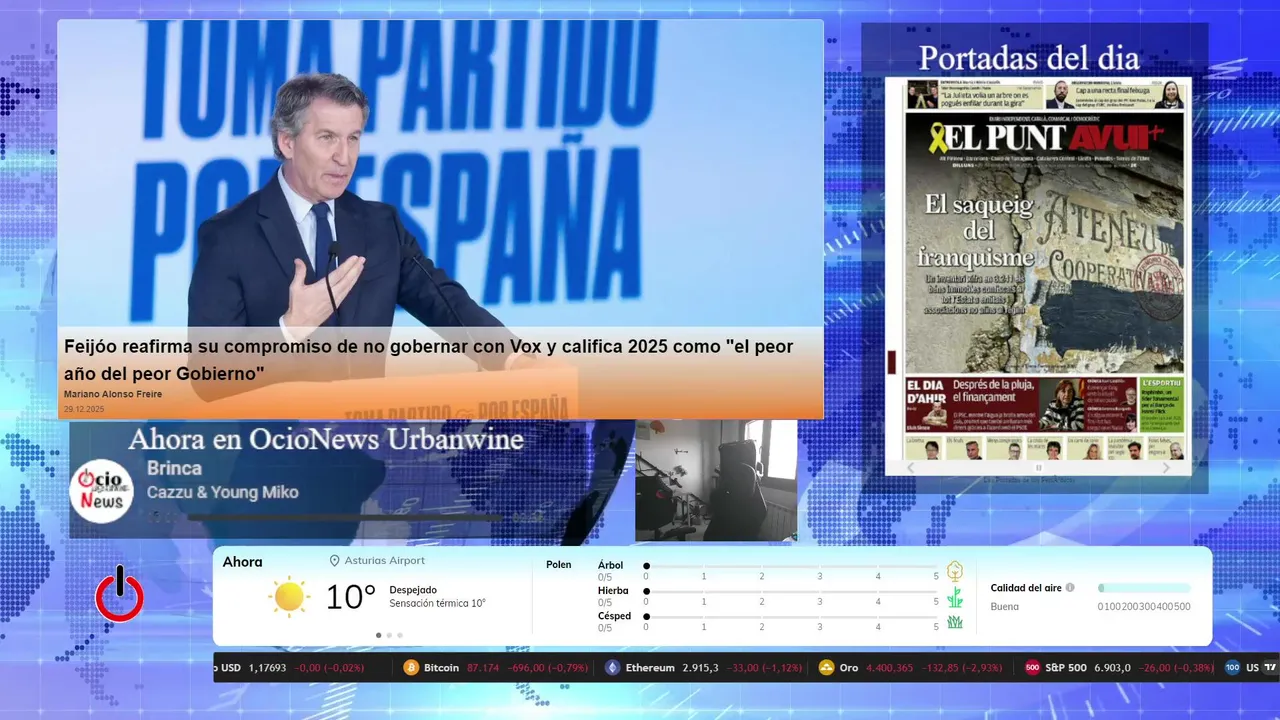Click the Ethereum diamond icon in ticker

click(613, 668)
